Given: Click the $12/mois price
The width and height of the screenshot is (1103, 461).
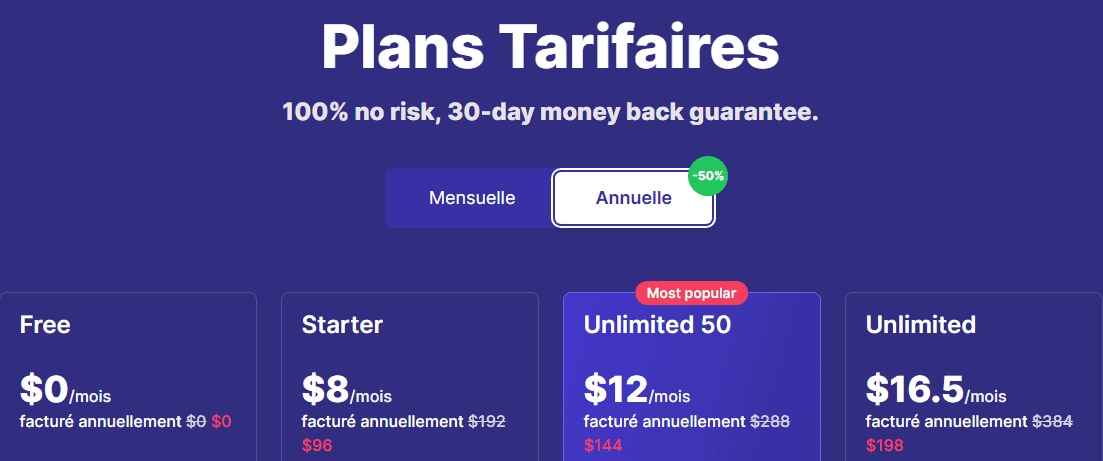Looking at the screenshot, I should tap(637, 389).
